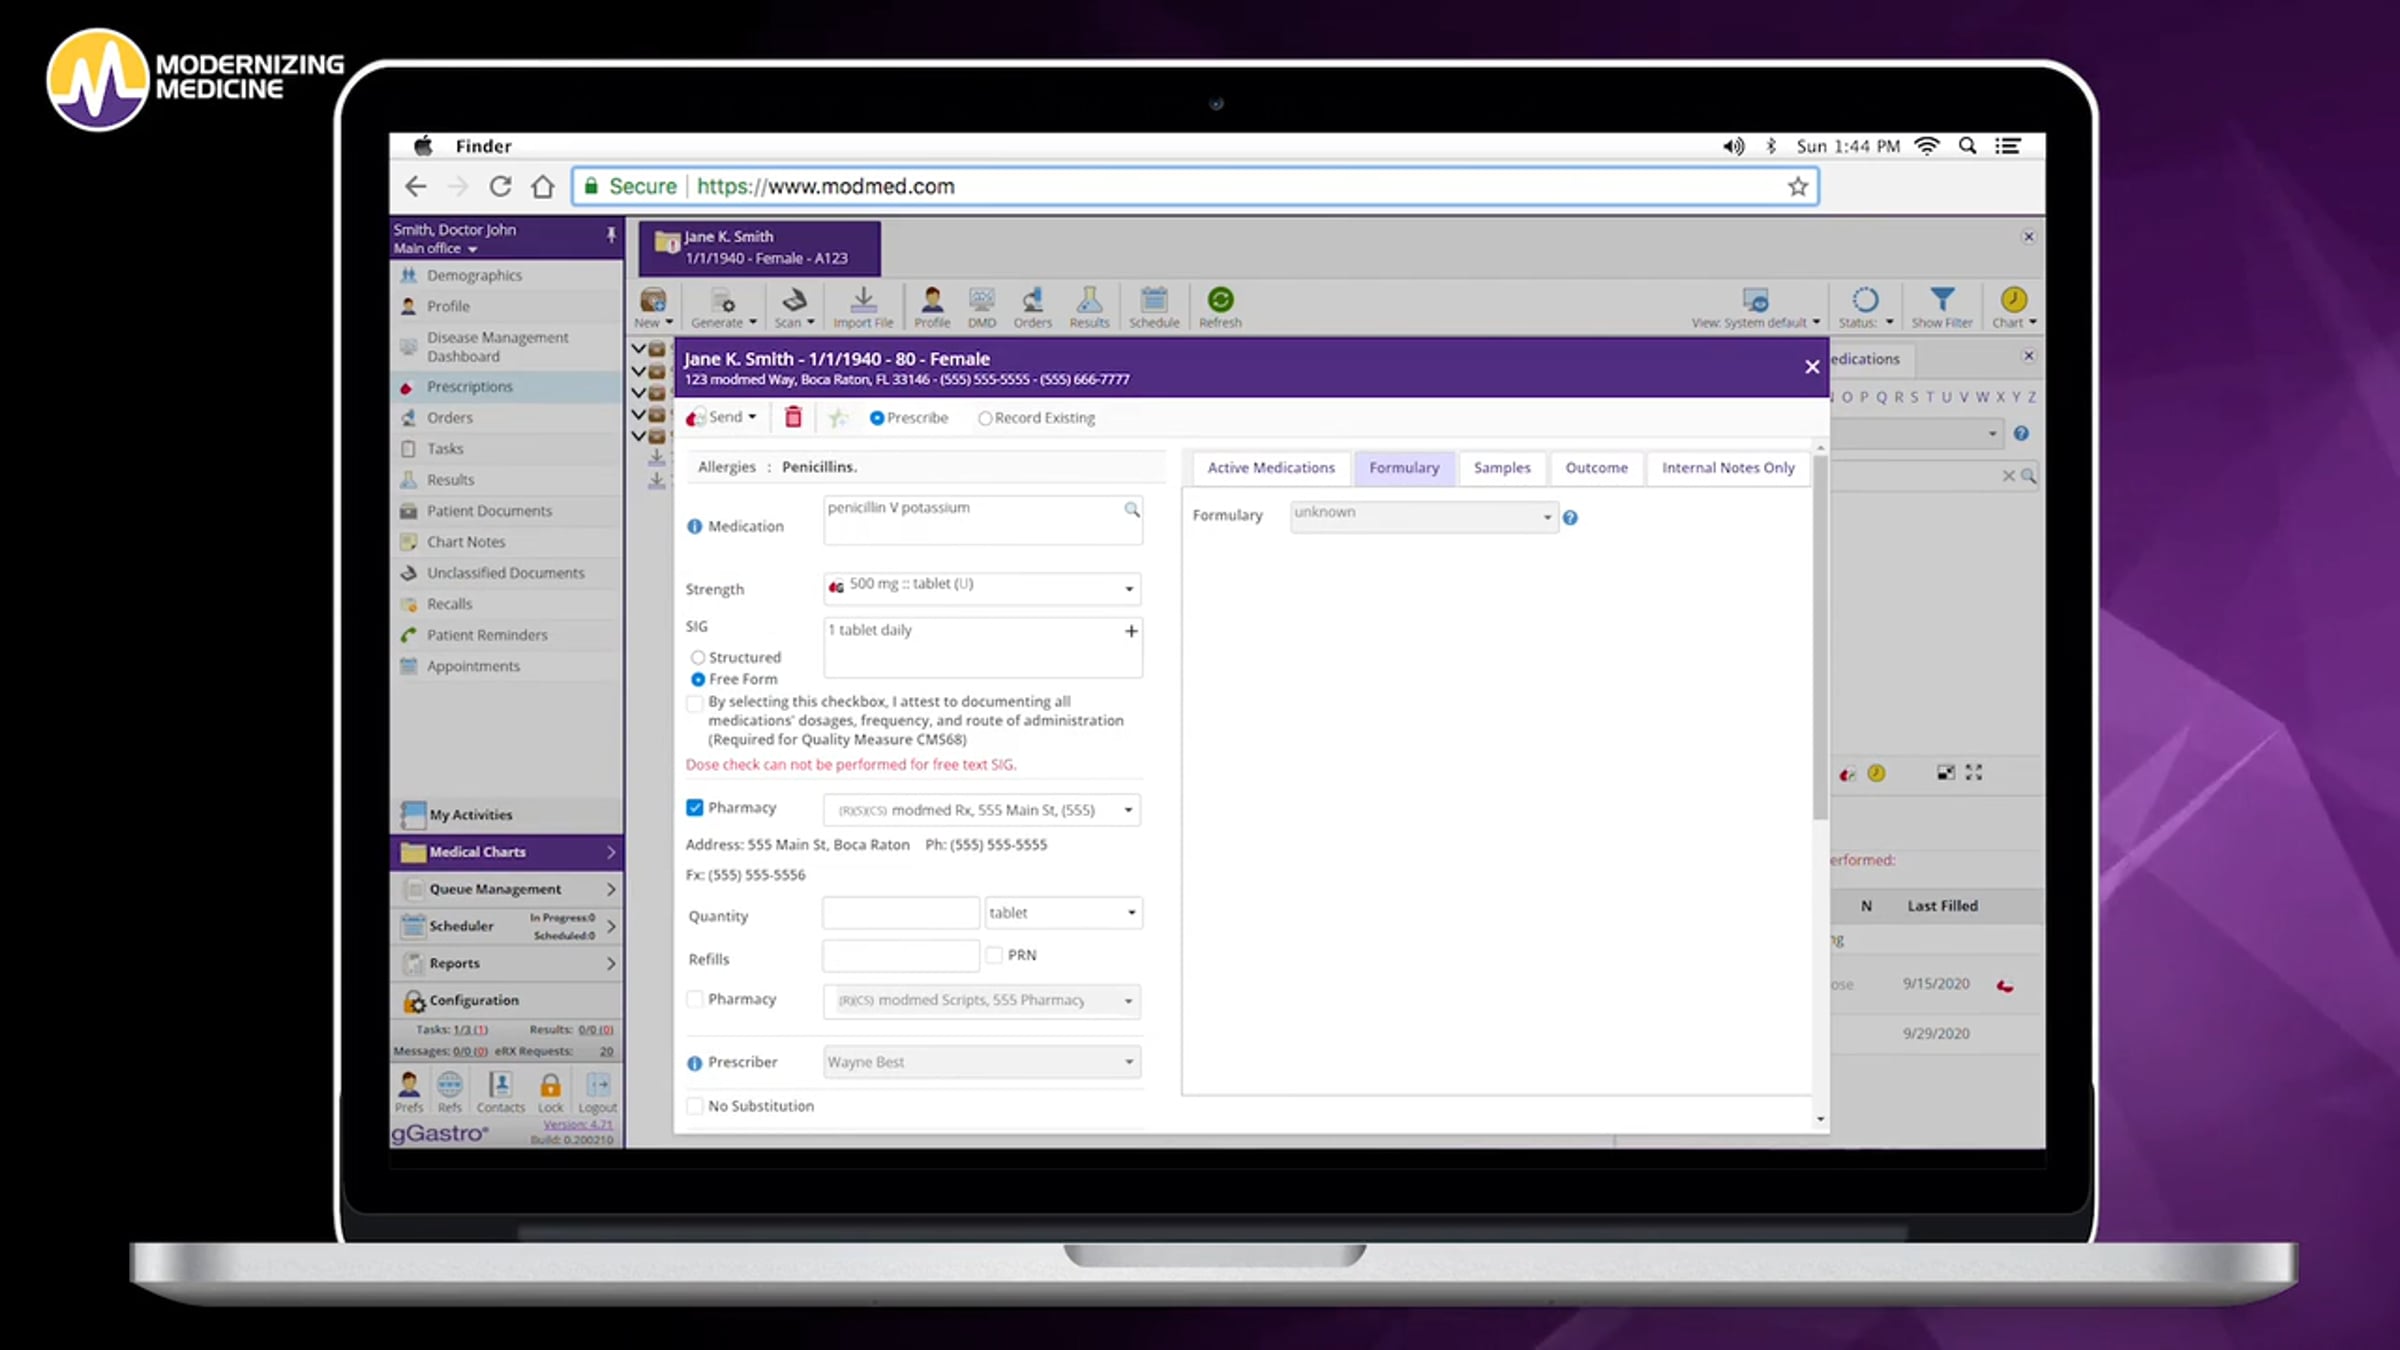
Task: Click the Lock icon in sidebar footer
Action: [550, 1087]
